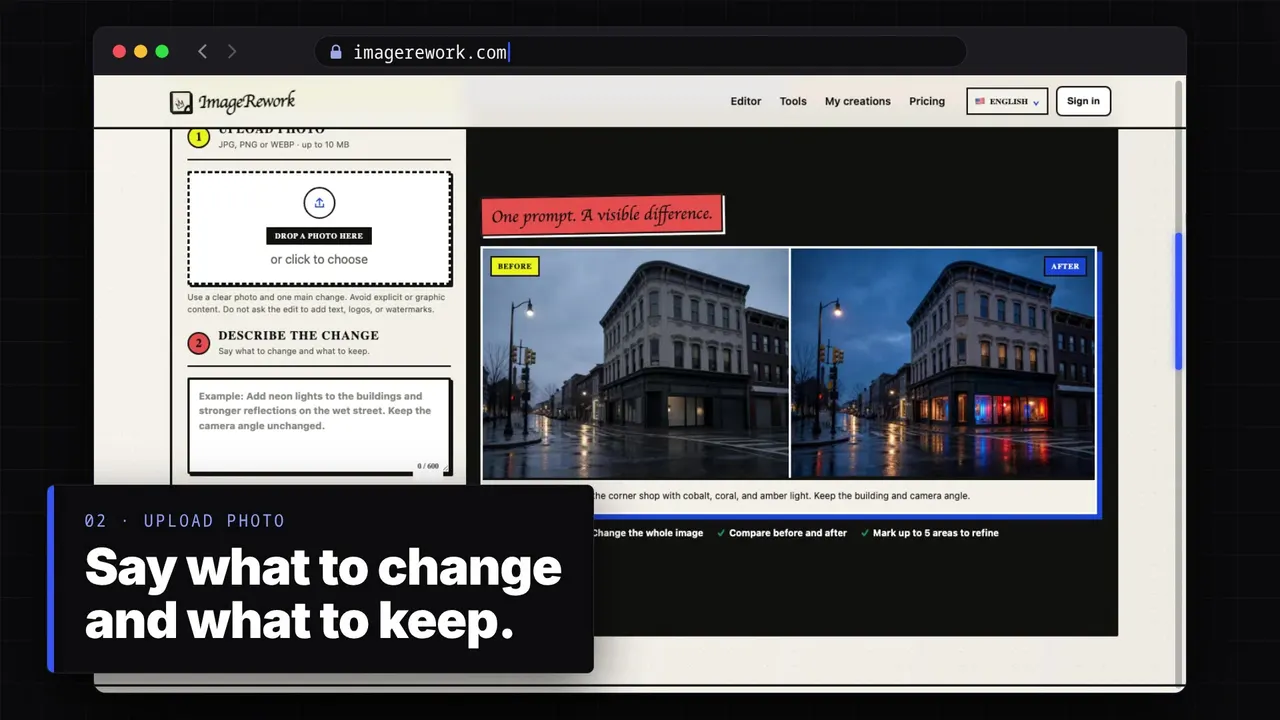The width and height of the screenshot is (1280, 720).
Task: Click the page's vertical scrollbar thumb
Action: point(1179,301)
